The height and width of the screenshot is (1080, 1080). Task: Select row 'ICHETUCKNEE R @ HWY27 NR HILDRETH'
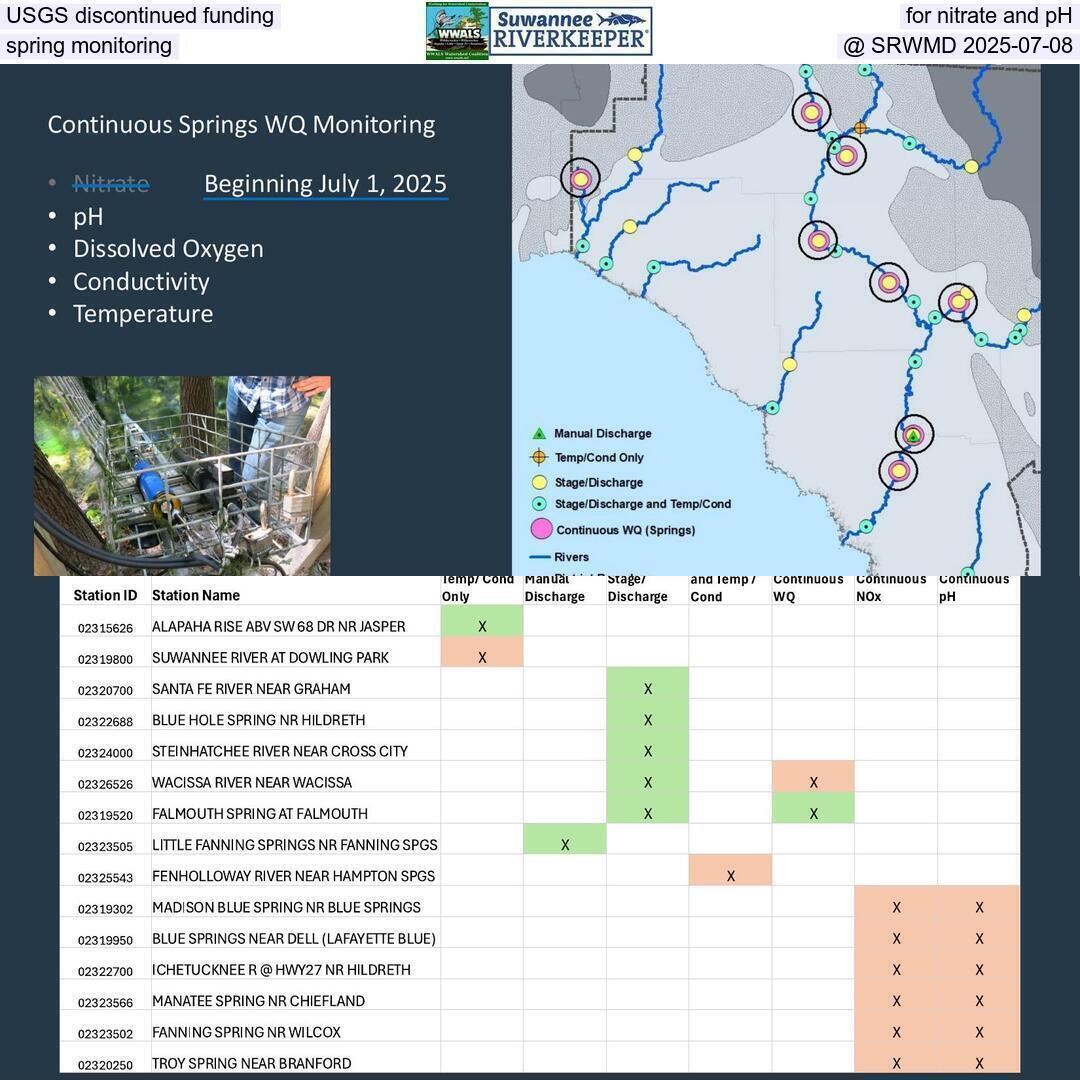(x=539, y=964)
